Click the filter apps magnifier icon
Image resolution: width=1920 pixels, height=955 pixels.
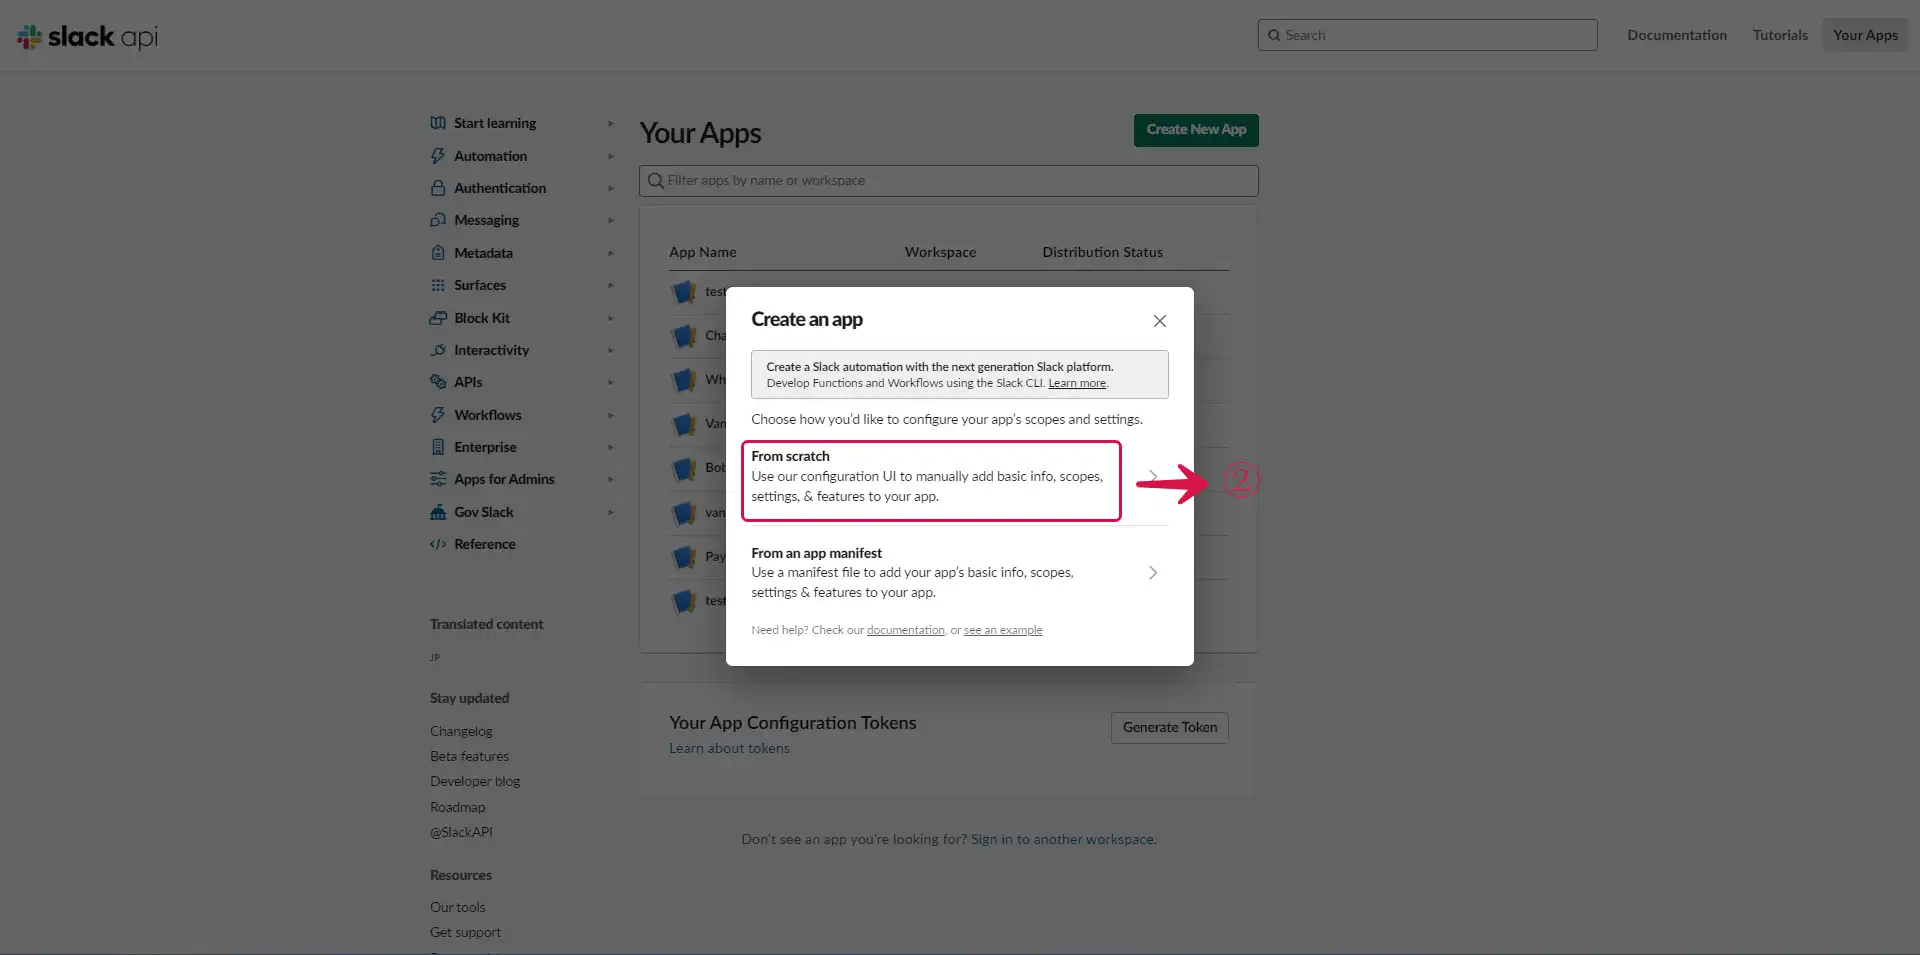tap(656, 181)
